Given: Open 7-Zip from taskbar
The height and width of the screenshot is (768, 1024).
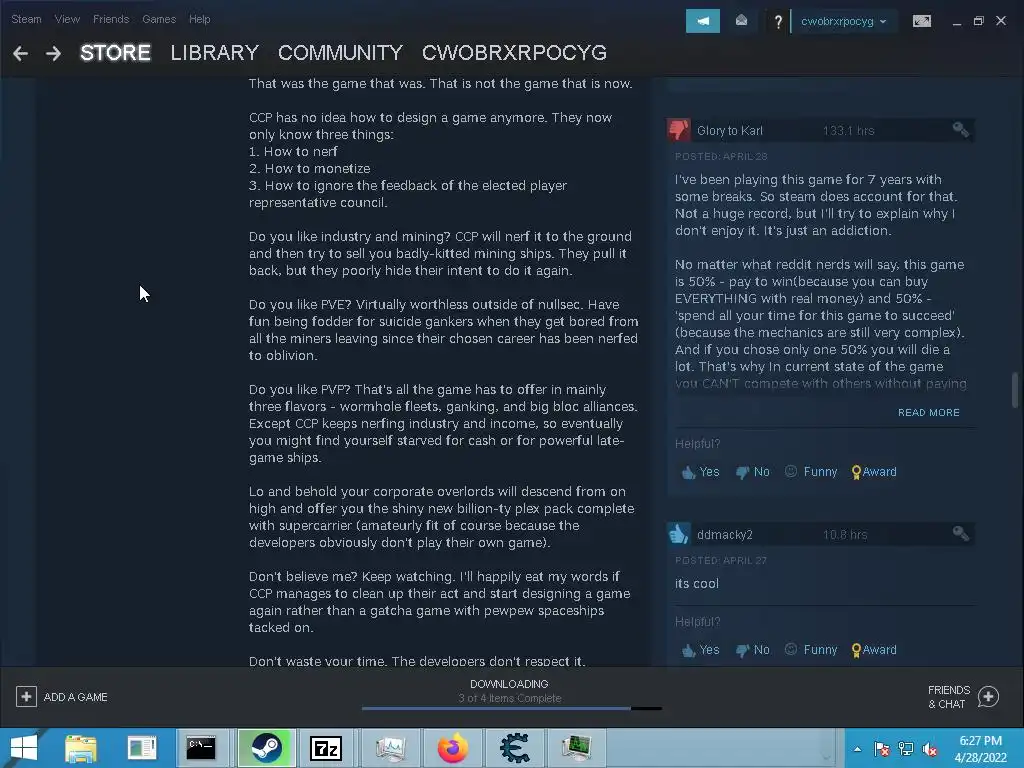Looking at the screenshot, I should (325, 748).
